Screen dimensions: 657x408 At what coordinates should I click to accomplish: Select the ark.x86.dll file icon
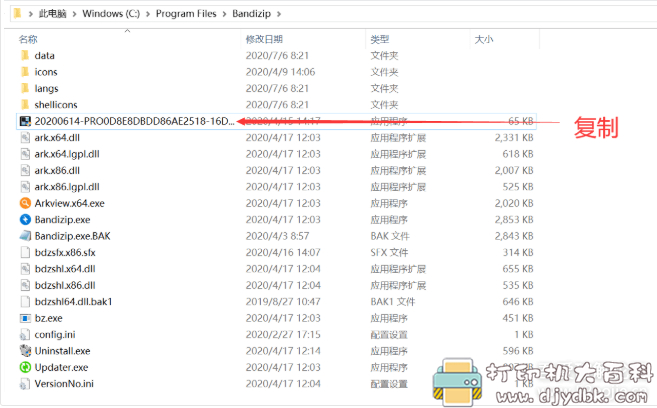25,170
